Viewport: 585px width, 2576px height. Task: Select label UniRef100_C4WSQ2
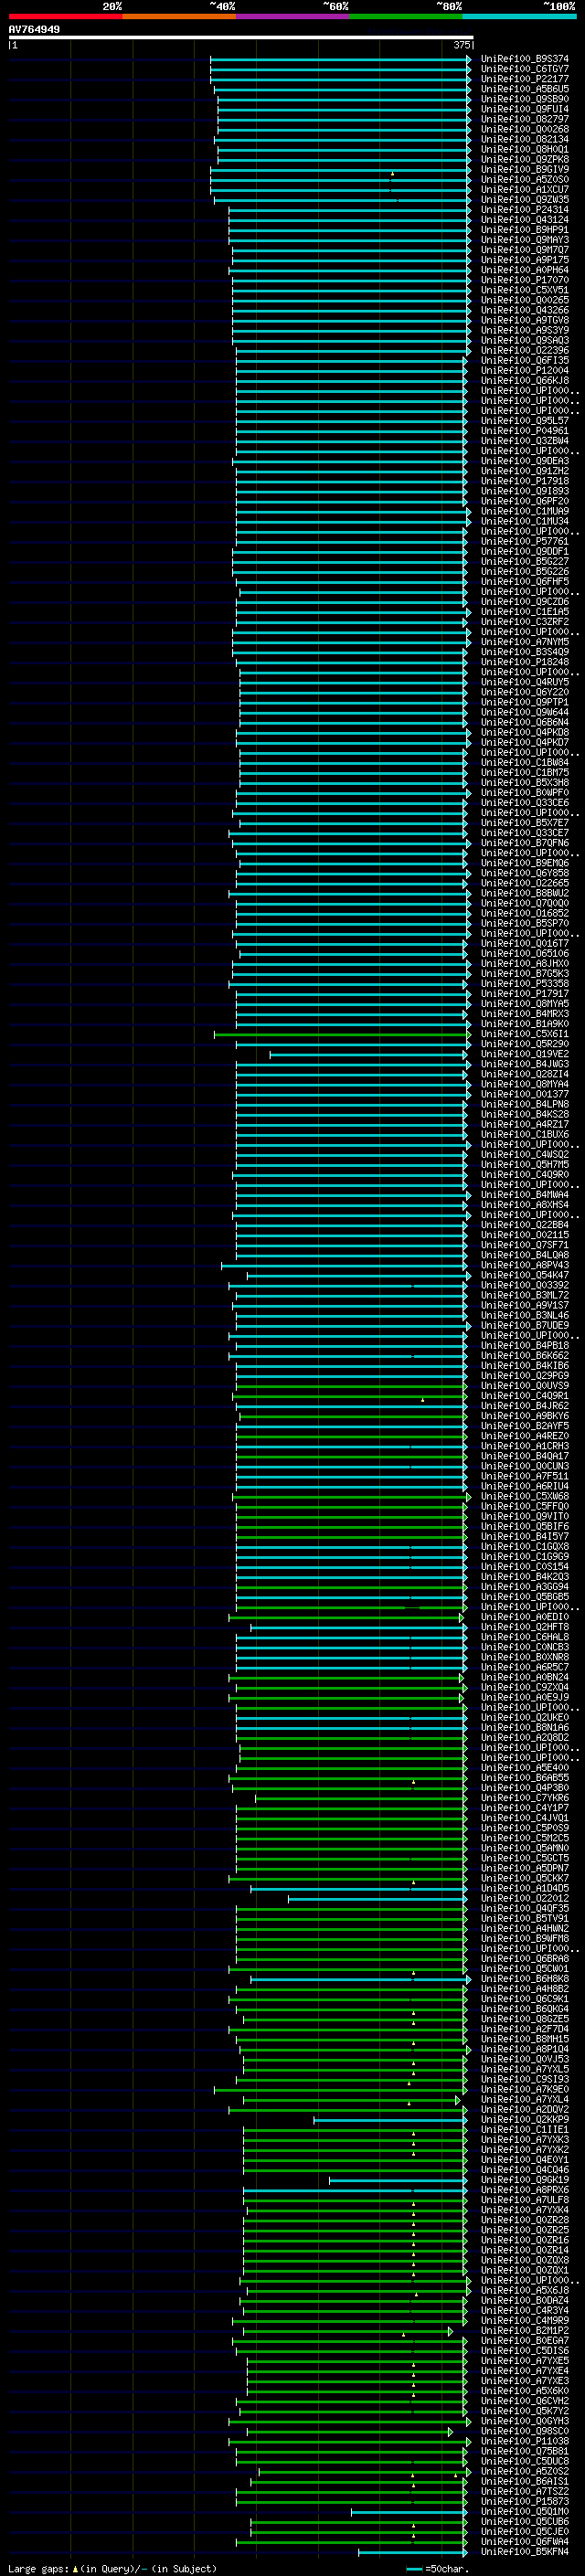pyautogui.click(x=525, y=1155)
